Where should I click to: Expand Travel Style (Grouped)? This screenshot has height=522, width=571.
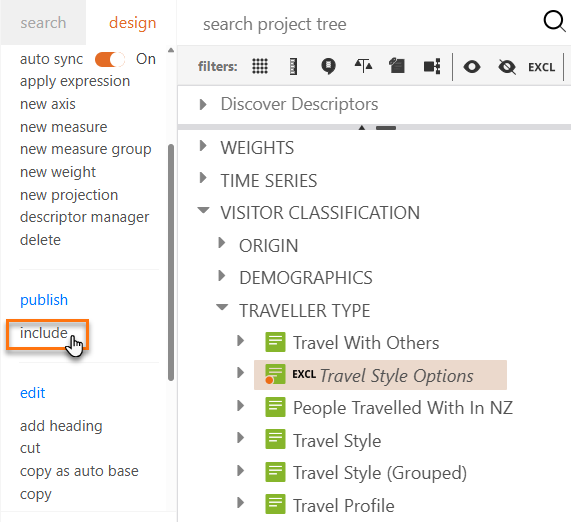[x=240, y=470]
